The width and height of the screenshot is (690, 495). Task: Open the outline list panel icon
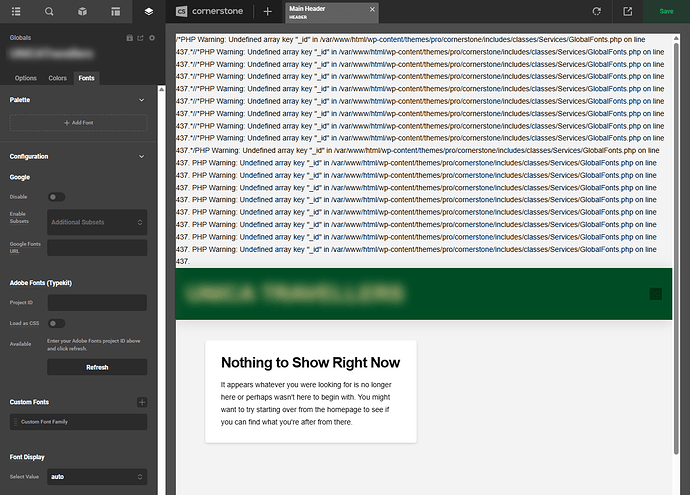(16, 11)
